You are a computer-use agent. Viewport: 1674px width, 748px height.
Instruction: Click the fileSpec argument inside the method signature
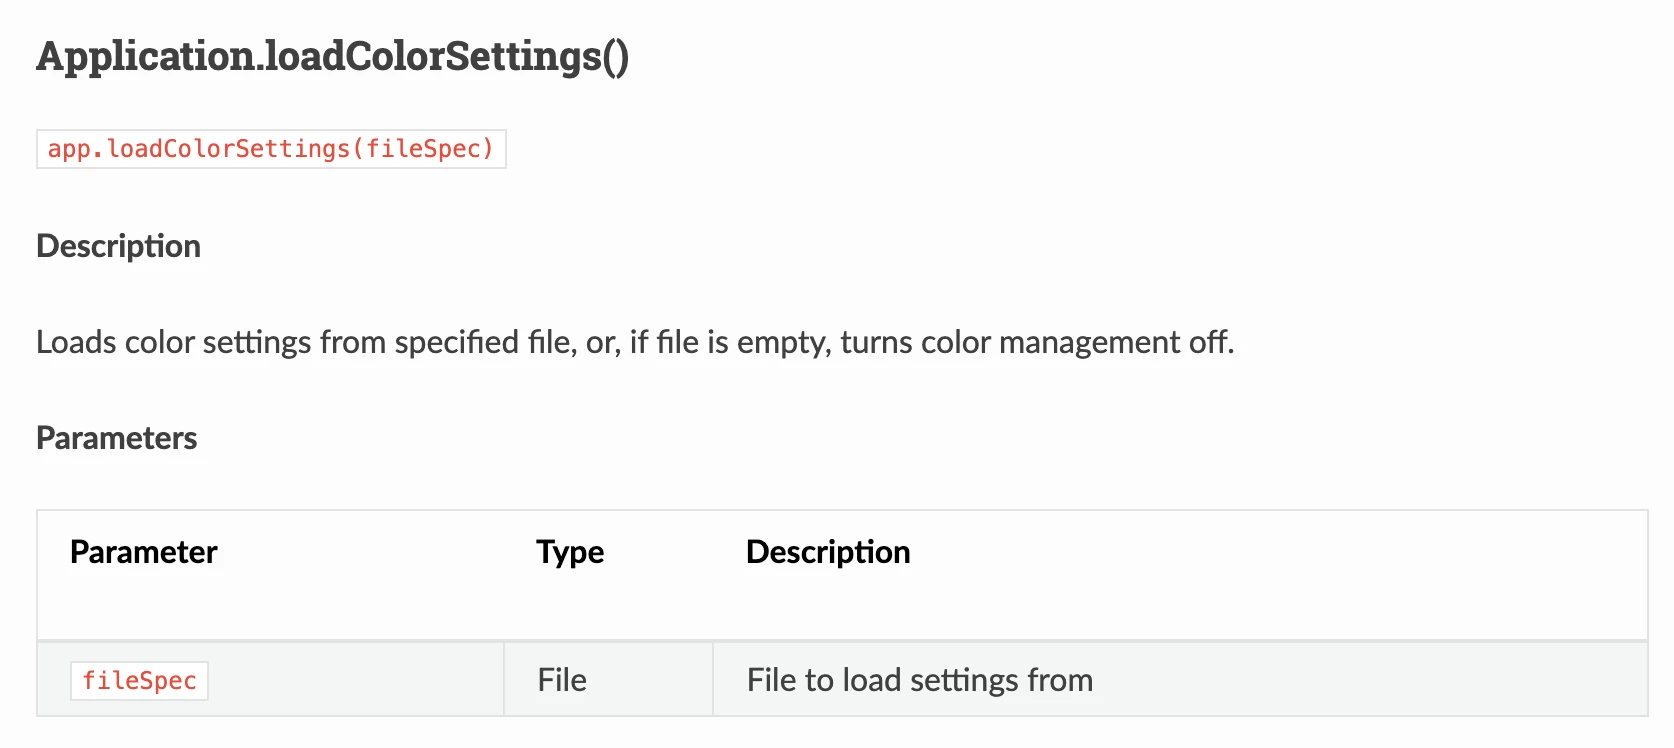(x=423, y=149)
